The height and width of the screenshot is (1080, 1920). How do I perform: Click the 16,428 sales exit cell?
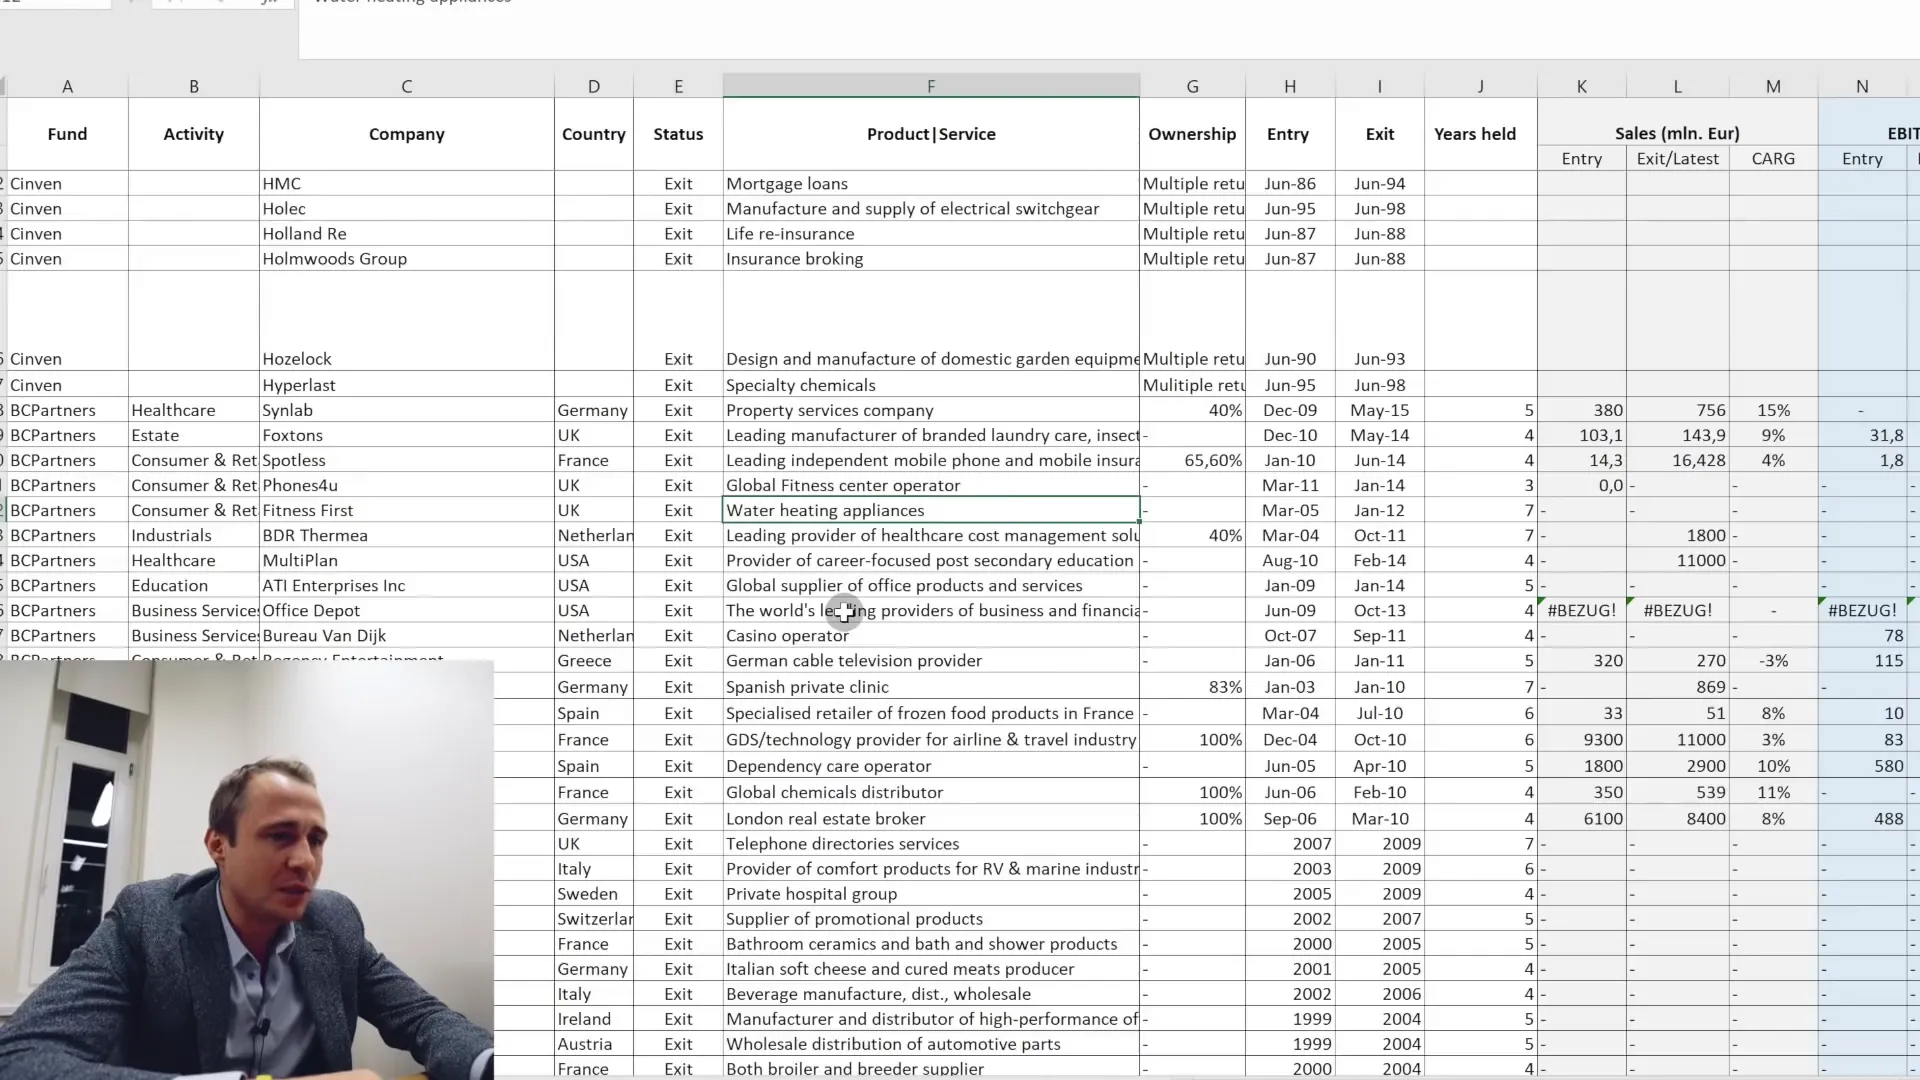1677,460
